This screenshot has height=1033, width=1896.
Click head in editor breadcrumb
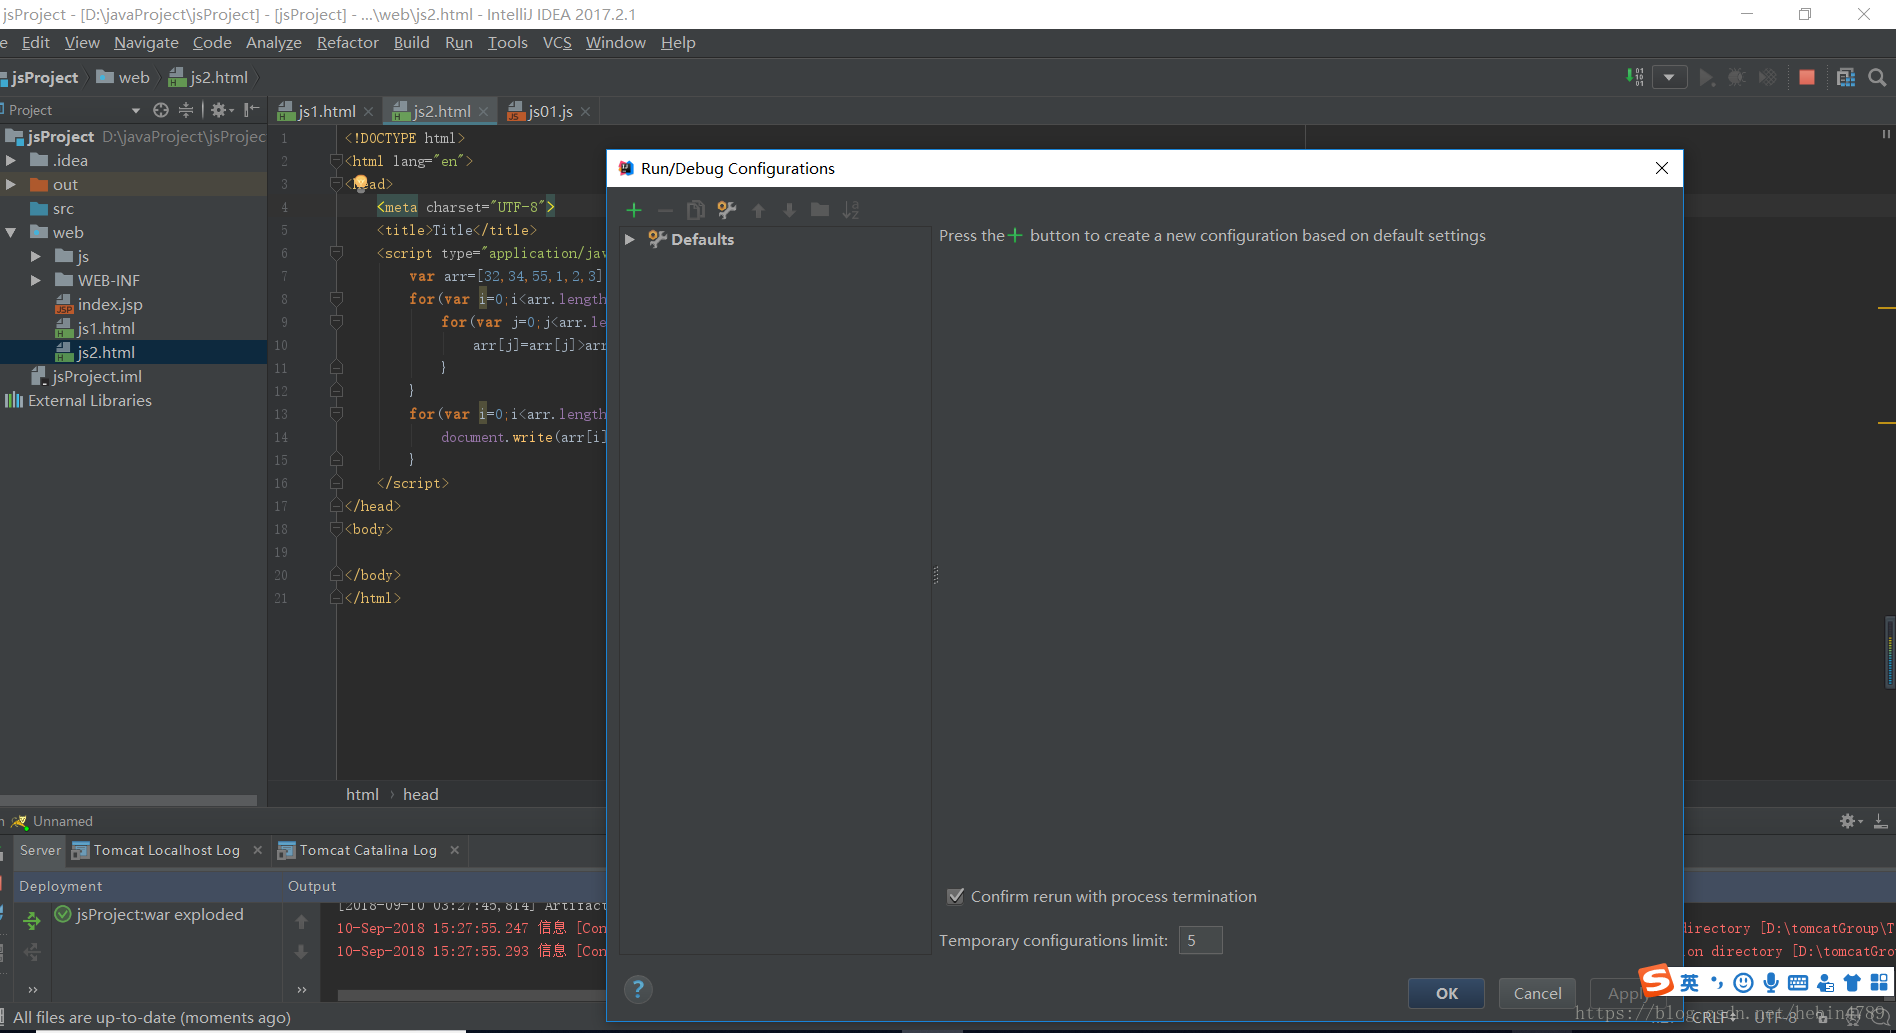[x=420, y=794]
